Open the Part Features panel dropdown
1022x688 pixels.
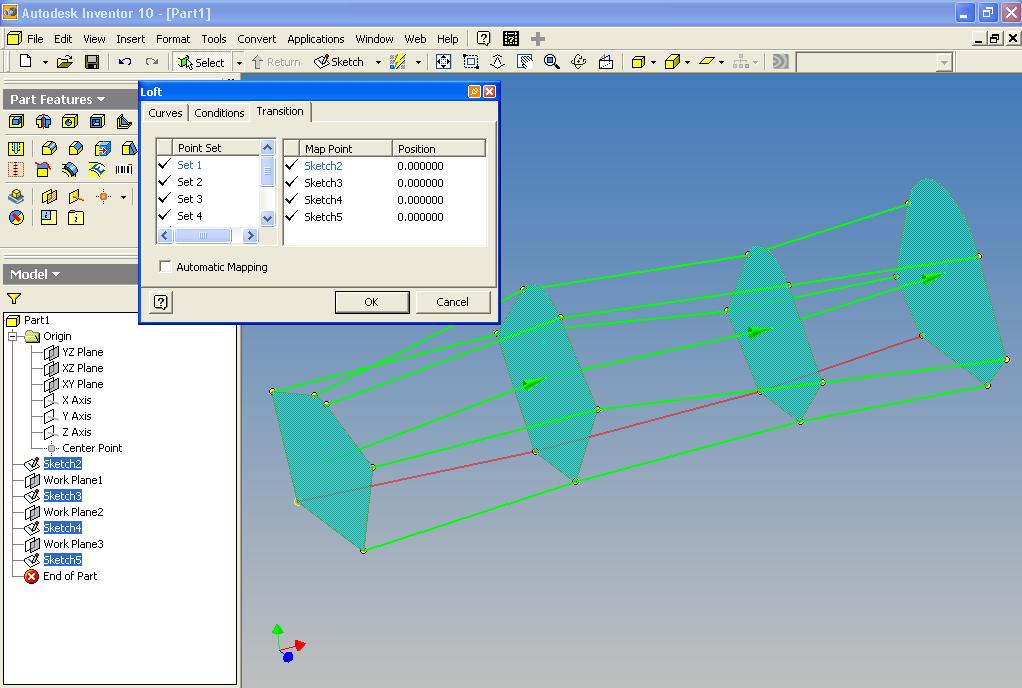tap(101, 100)
